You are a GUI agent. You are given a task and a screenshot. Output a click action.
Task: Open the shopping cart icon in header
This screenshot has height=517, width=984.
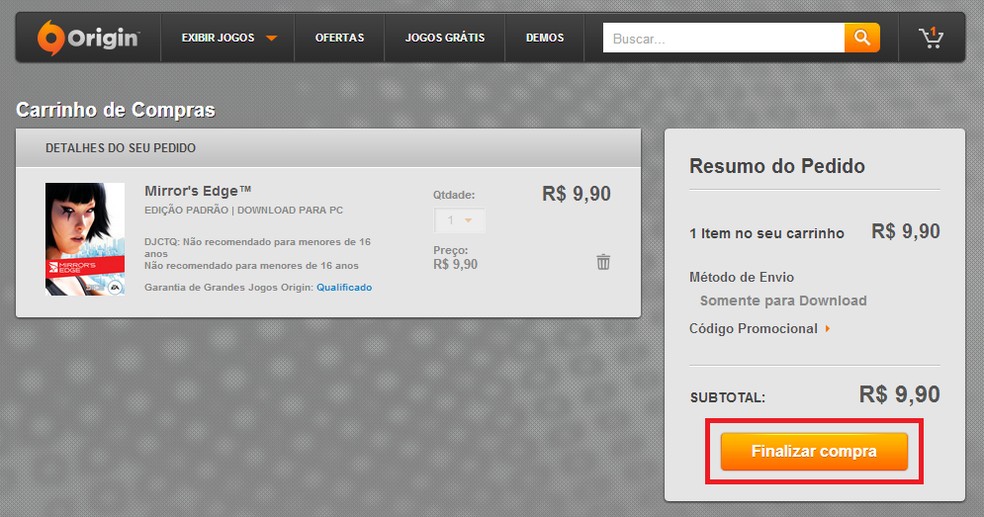[x=931, y=38]
